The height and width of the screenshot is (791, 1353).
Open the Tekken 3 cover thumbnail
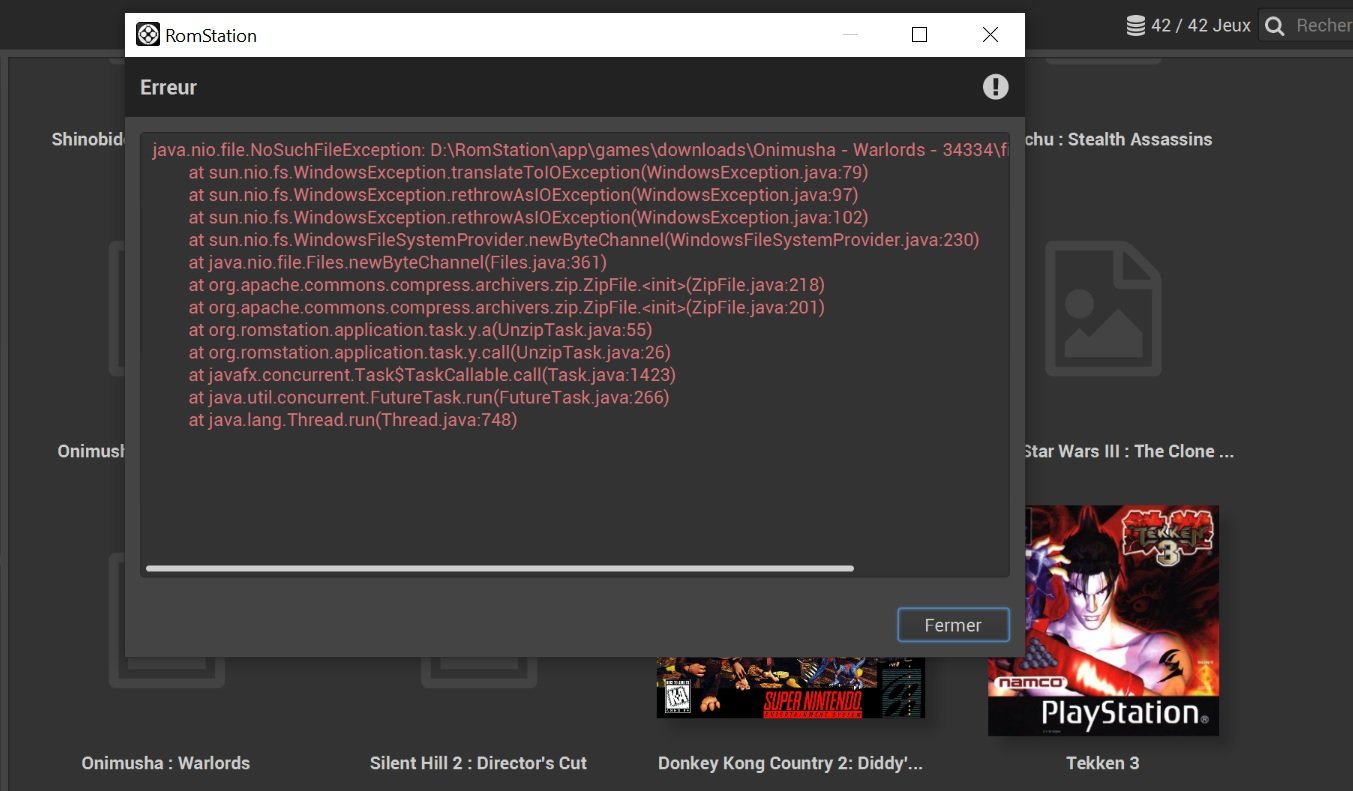1103,620
